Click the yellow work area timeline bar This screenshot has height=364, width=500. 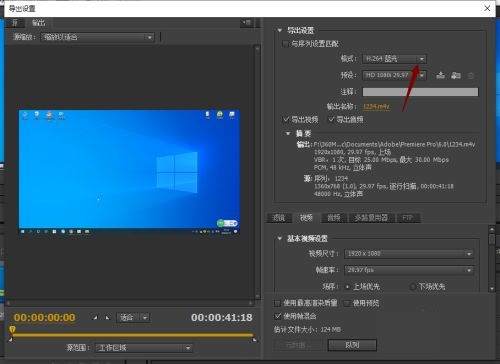pyautogui.click(x=133, y=335)
